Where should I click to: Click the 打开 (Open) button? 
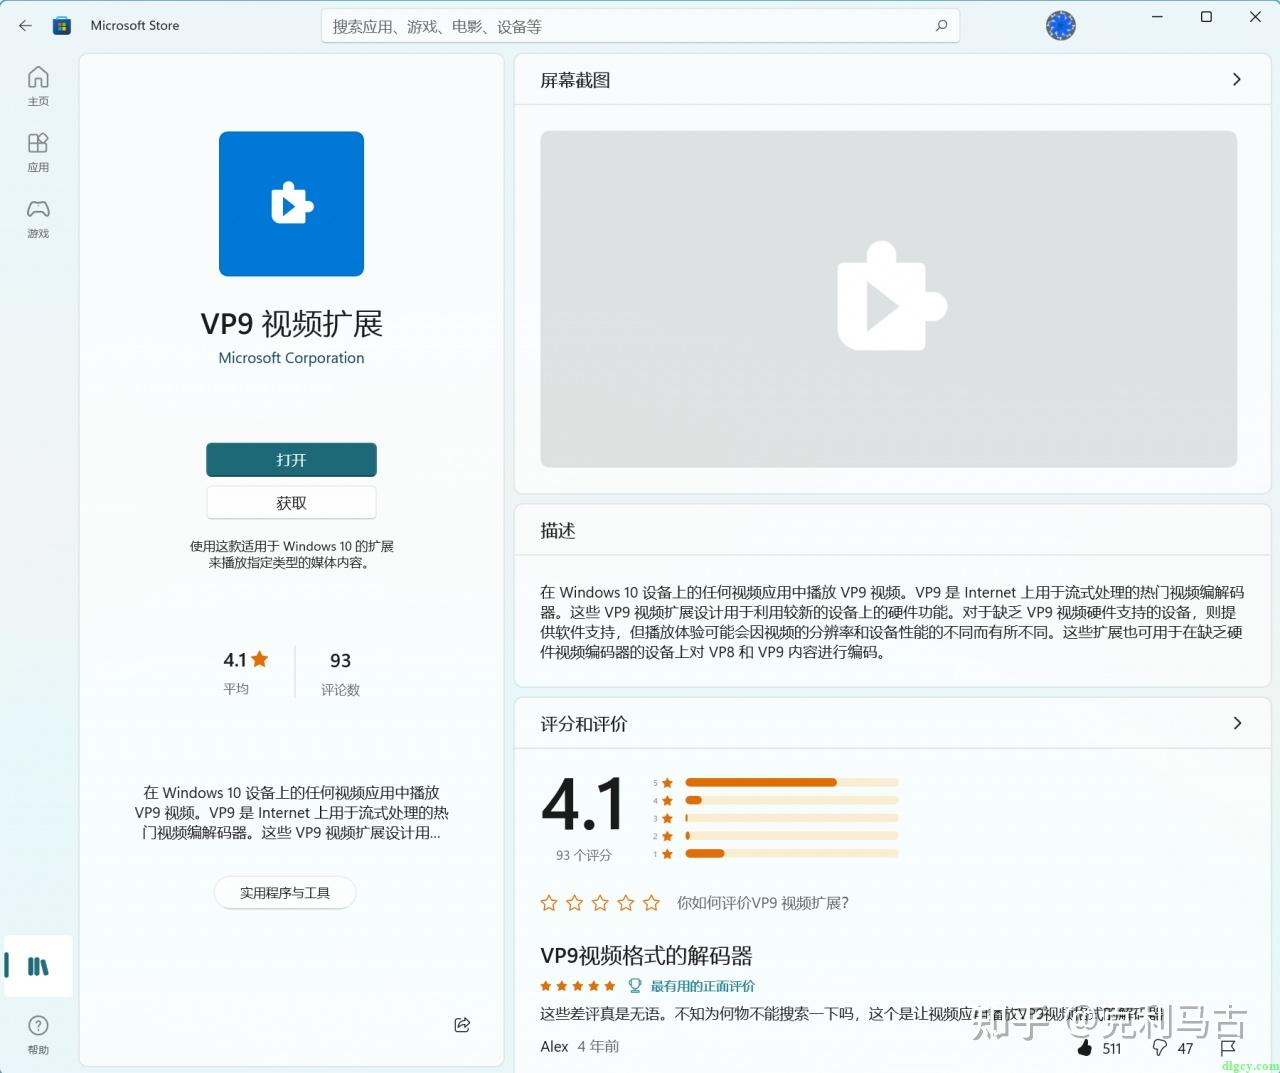(291, 459)
